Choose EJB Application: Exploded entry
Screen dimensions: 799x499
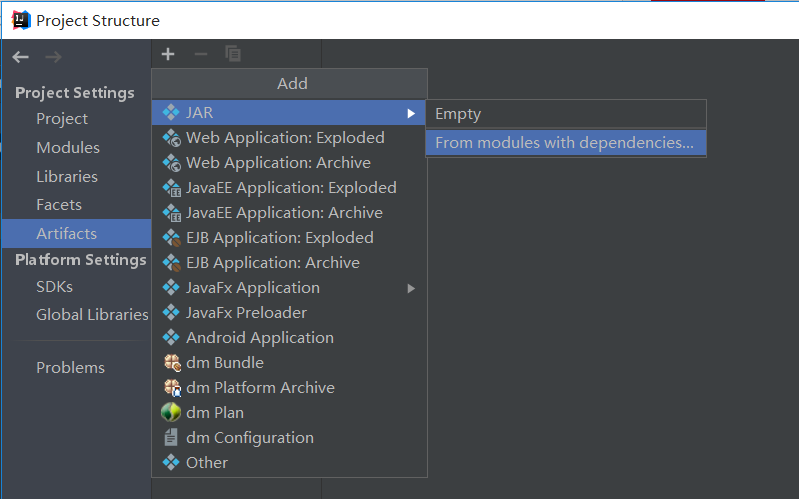coord(288,238)
